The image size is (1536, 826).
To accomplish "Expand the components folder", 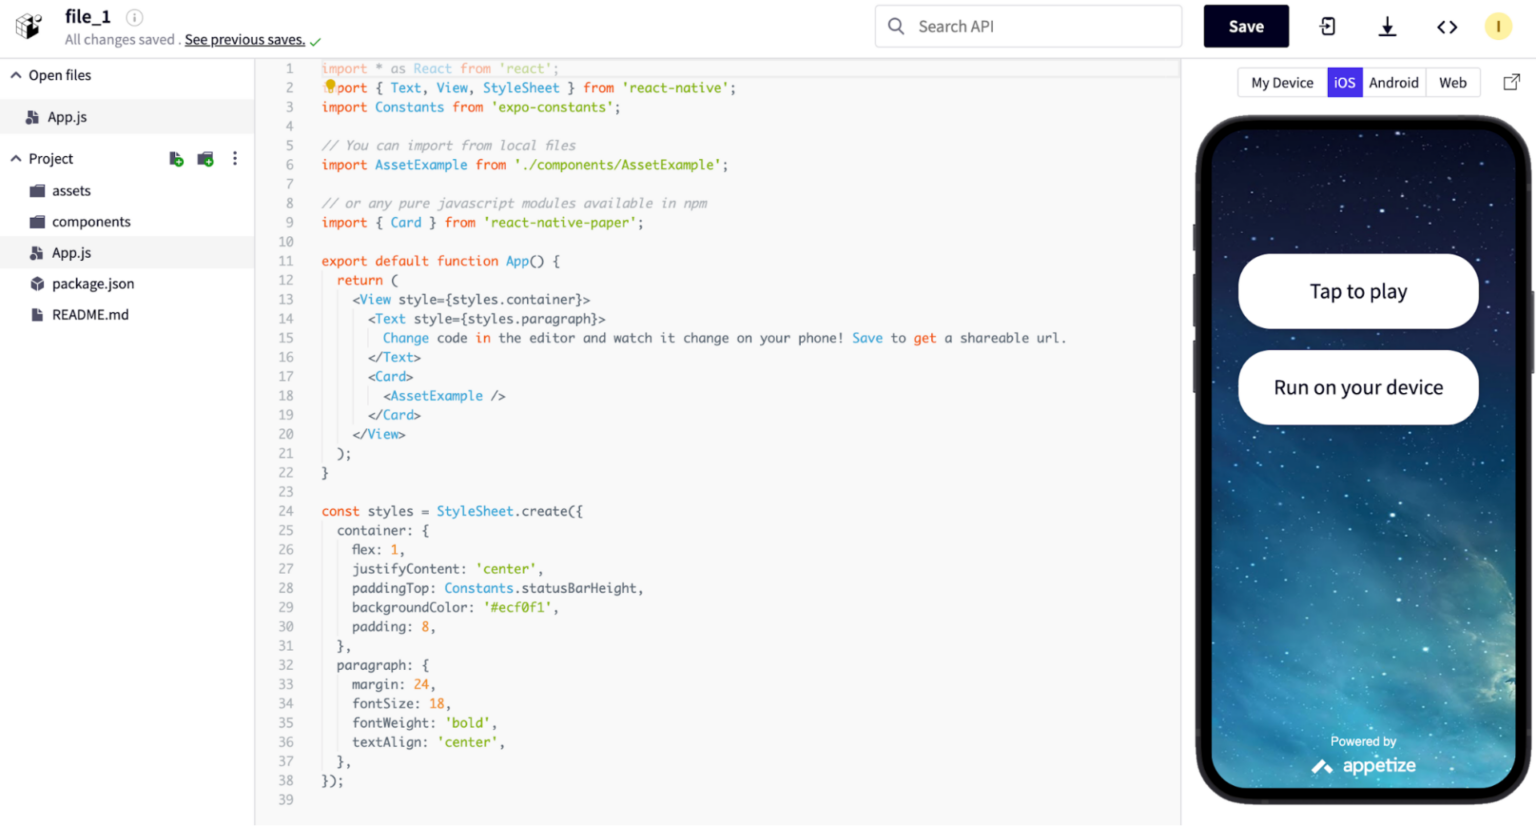I will (91, 221).
